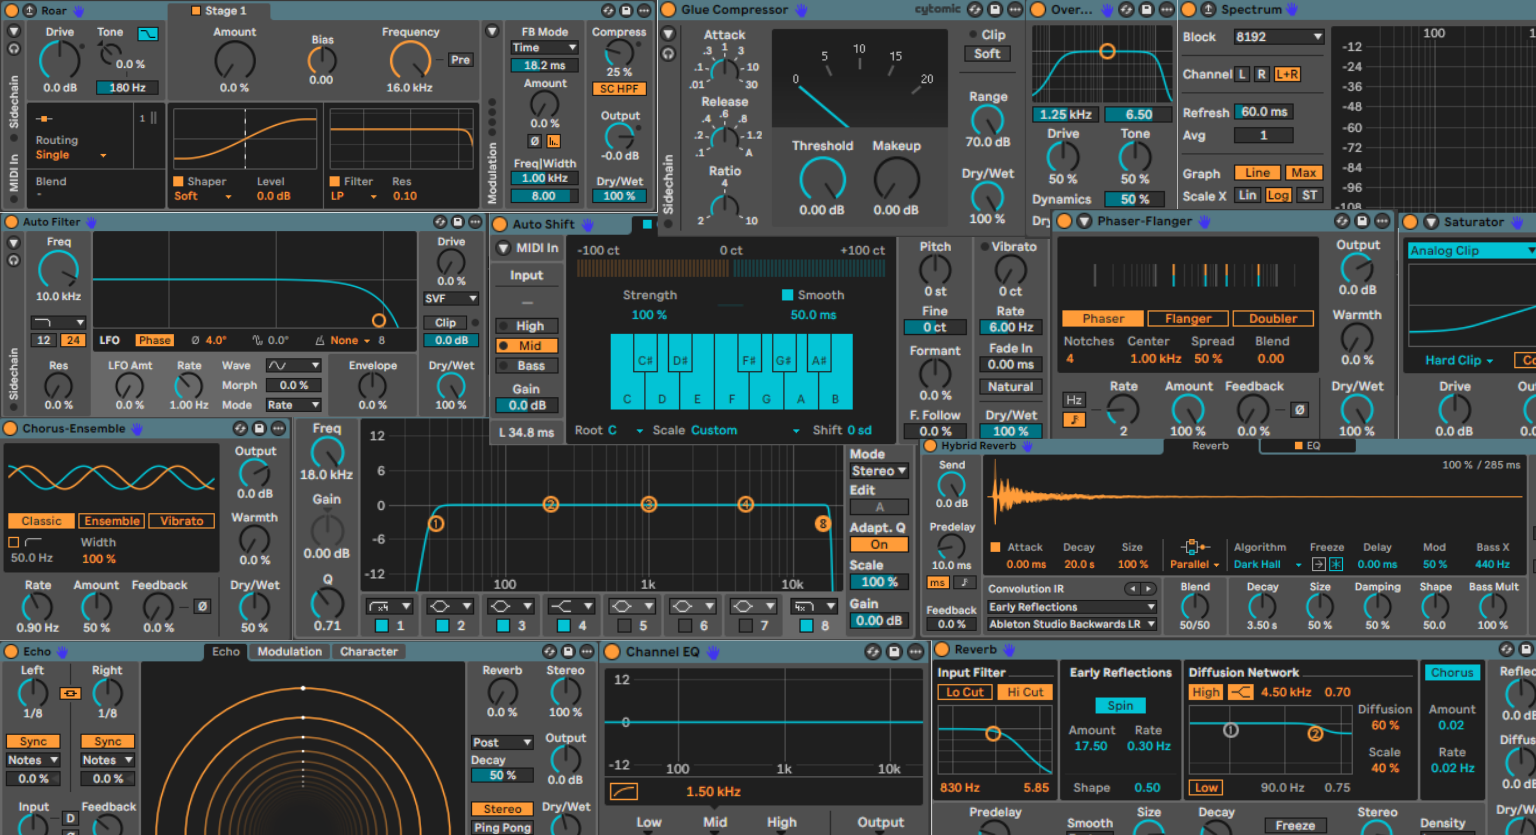Screen dimensions: 1536x835
Task: Click the Hybrid Reverb freeze snowflake icon
Action: (1336, 564)
